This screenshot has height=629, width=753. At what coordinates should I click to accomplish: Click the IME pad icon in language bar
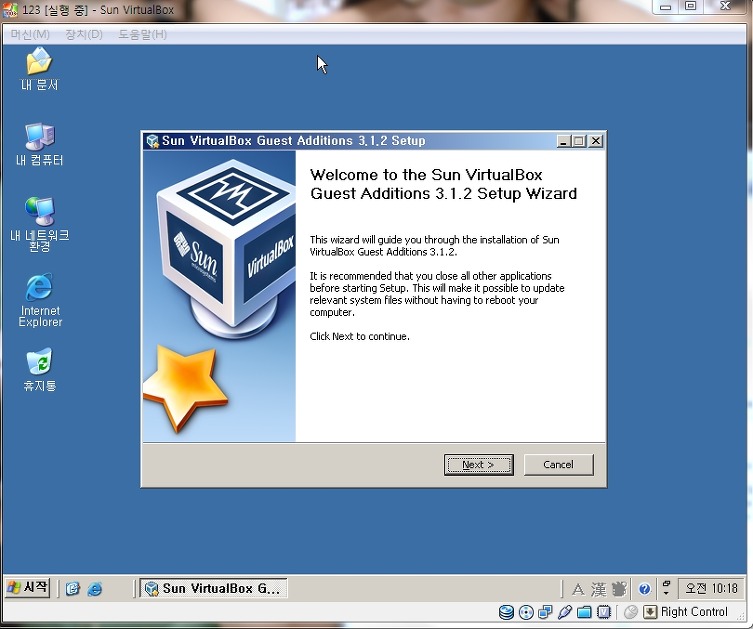(x=619, y=589)
